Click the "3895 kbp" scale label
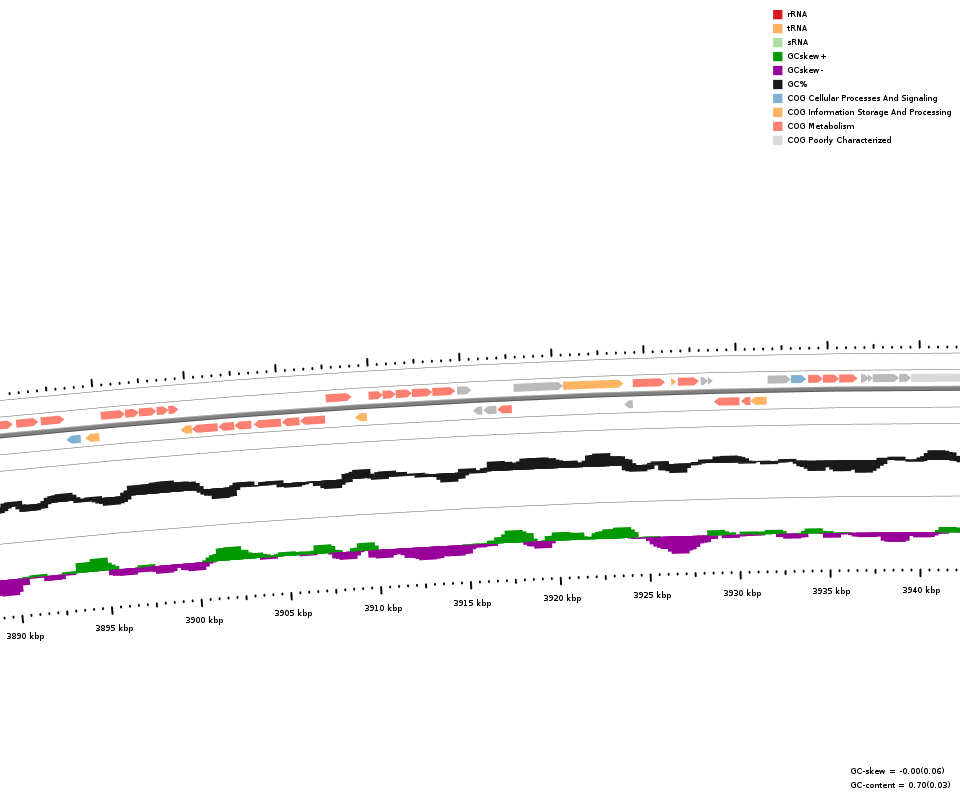The image size is (960, 800). 114,629
